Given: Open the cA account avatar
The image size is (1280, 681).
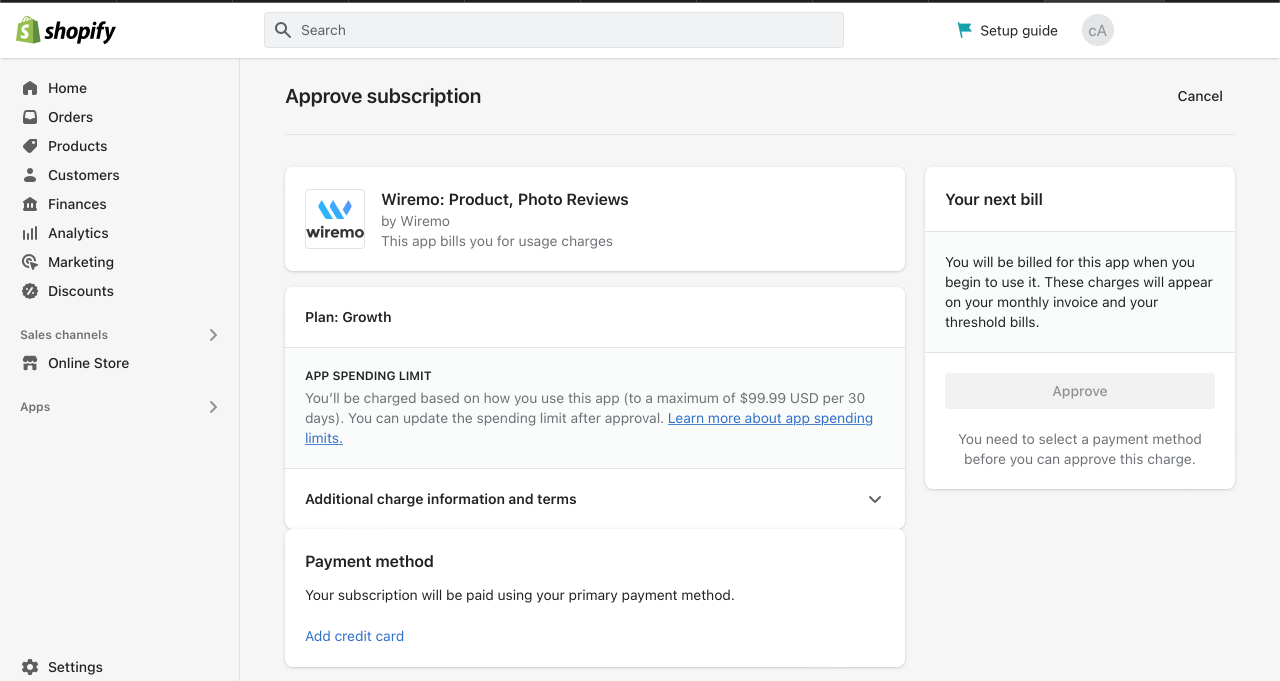Looking at the screenshot, I should pos(1098,30).
